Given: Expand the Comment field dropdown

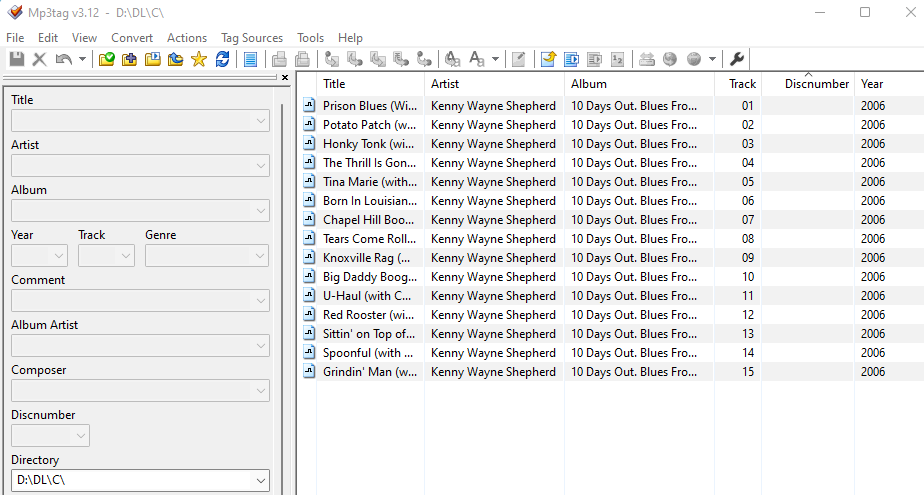Looking at the screenshot, I should click(260, 301).
